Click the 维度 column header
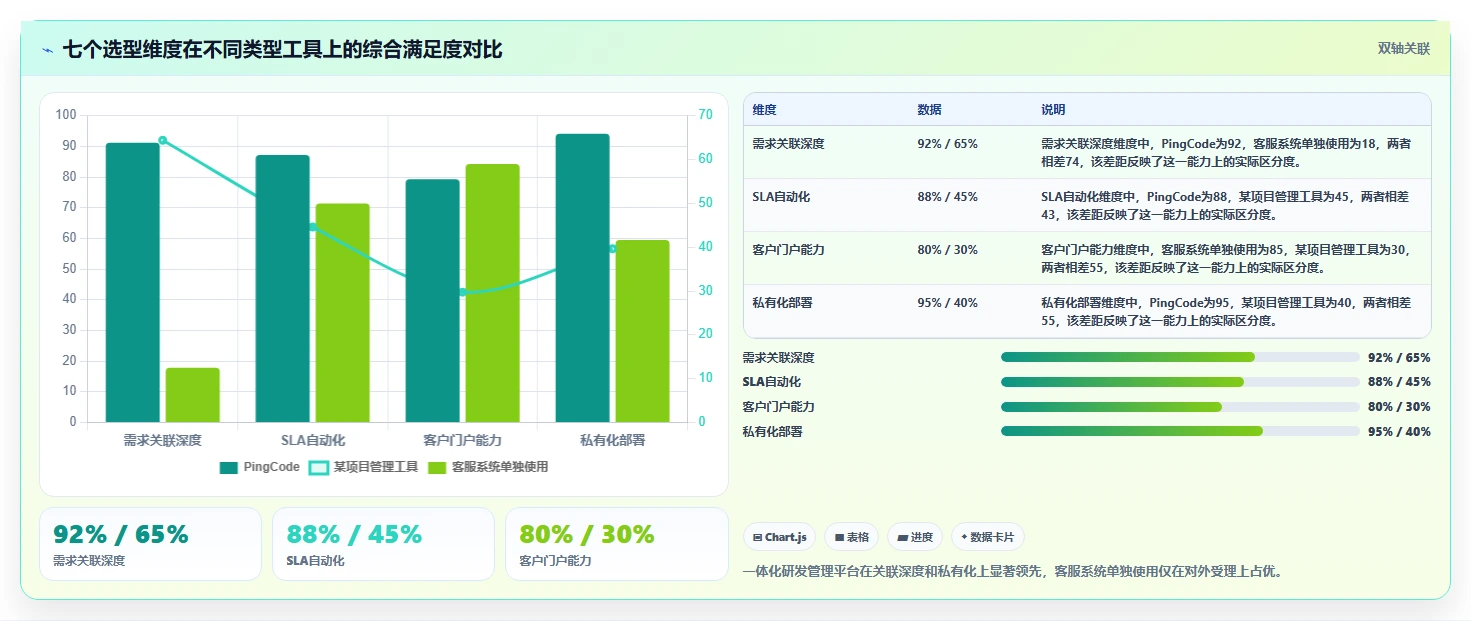 tap(764, 110)
